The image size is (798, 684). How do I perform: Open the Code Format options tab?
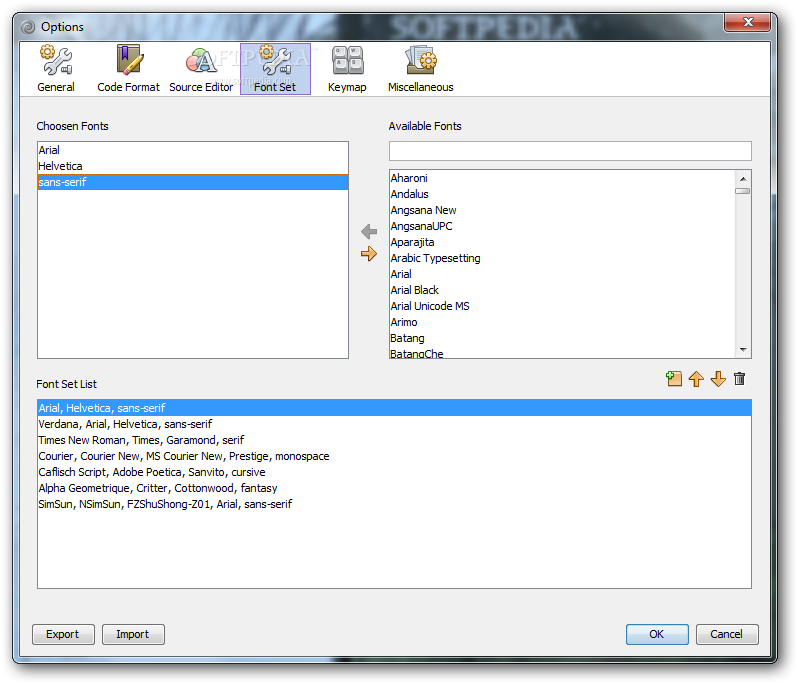[x=128, y=69]
